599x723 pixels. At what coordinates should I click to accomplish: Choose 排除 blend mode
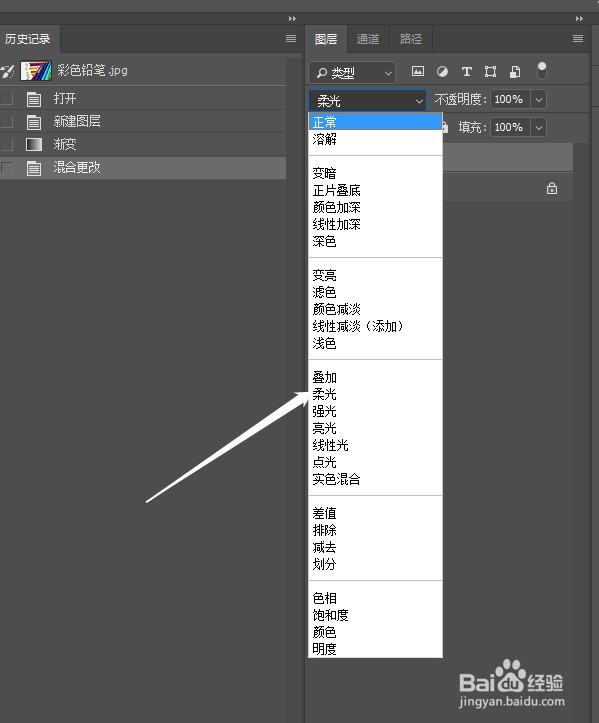375,530
